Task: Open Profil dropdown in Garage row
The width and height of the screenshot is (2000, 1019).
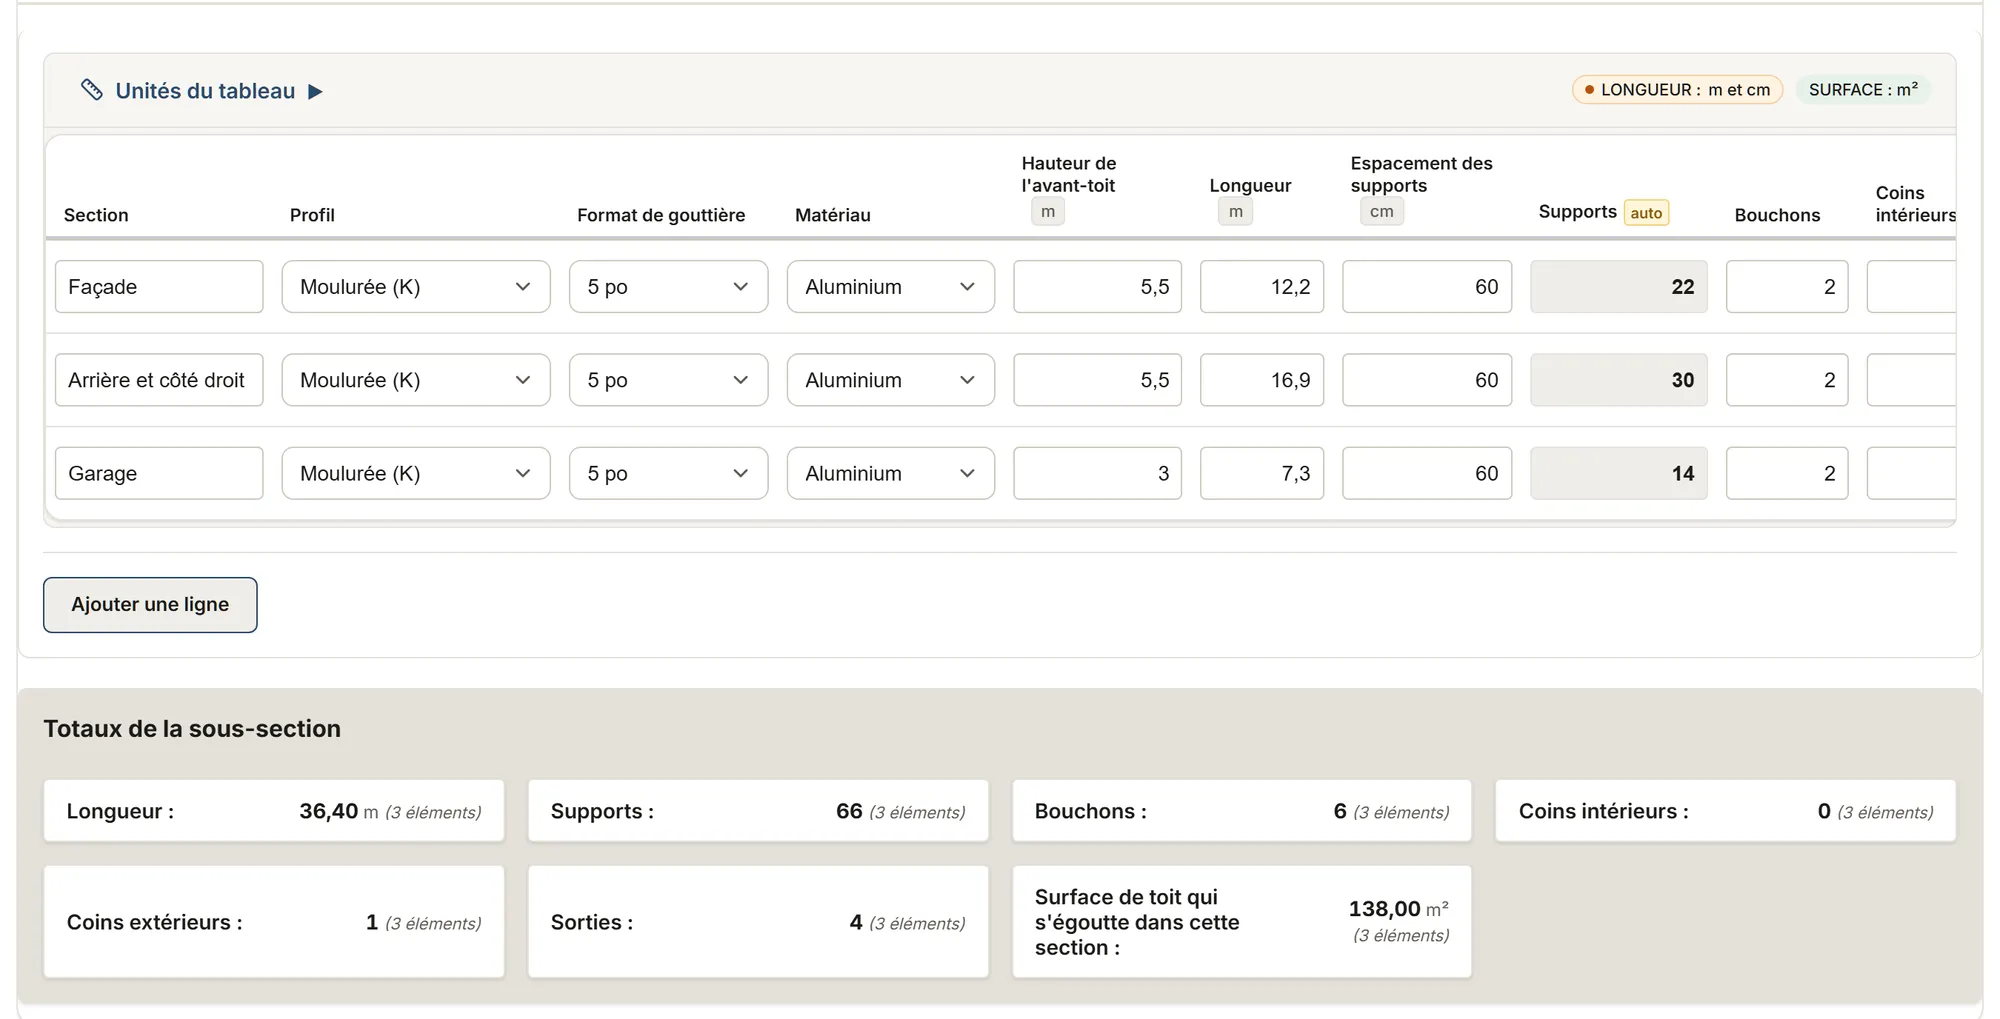Action: (416, 473)
